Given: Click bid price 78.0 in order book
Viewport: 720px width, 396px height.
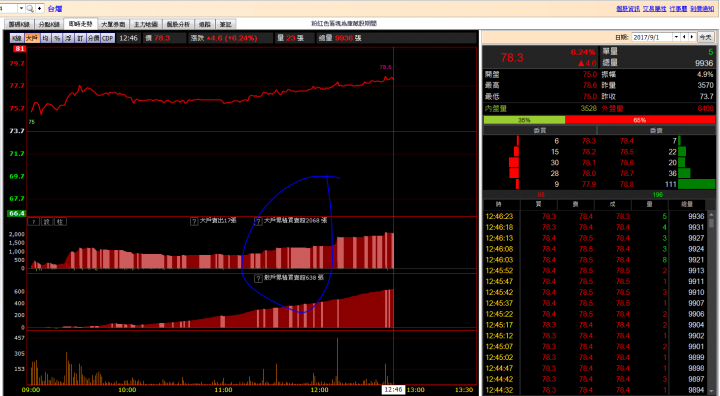Looking at the screenshot, I should [x=589, y=174].
